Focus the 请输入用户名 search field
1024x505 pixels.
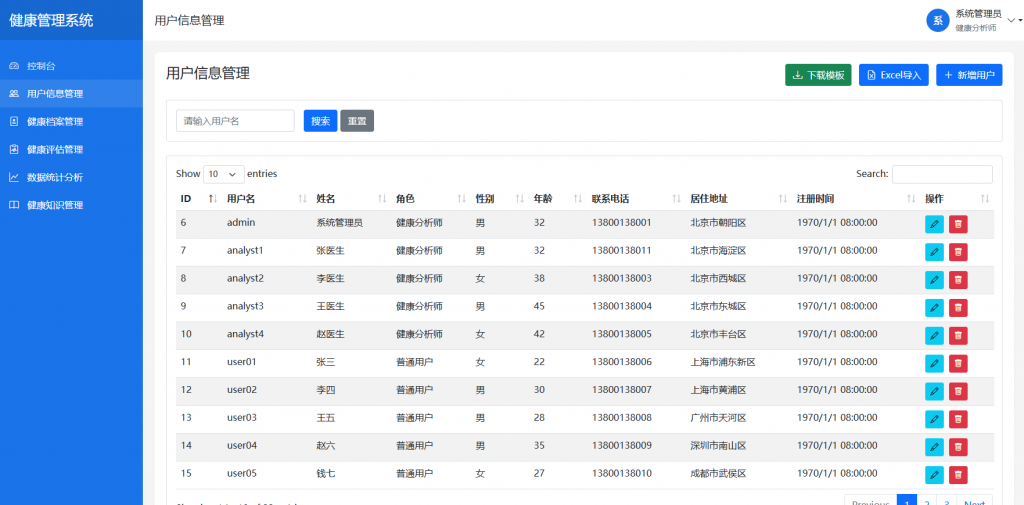pyautogui.click(x=235, y=121)
